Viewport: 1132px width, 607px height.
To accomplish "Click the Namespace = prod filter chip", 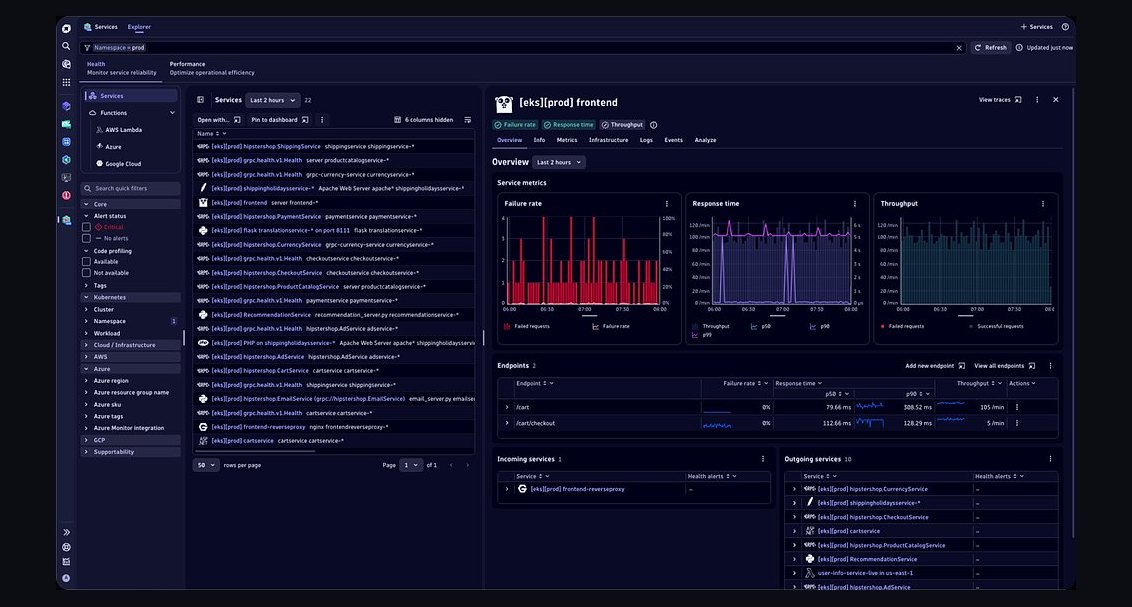I will (x=119, y=48).
